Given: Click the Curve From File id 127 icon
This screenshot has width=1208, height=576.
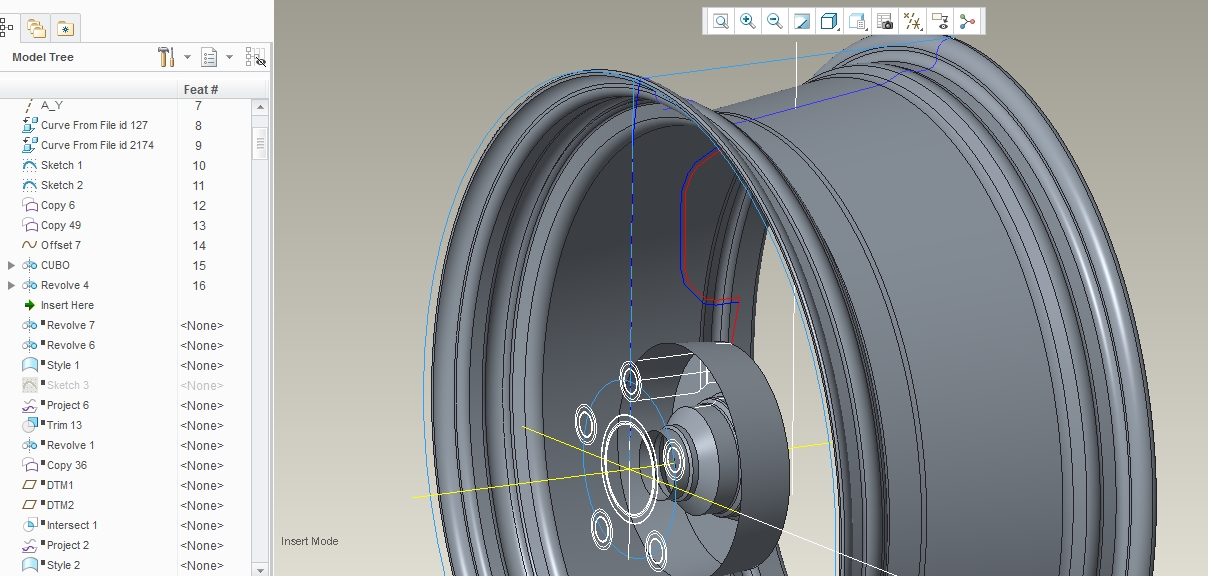Looking at the screenshot, I should [x=30, y=125].
